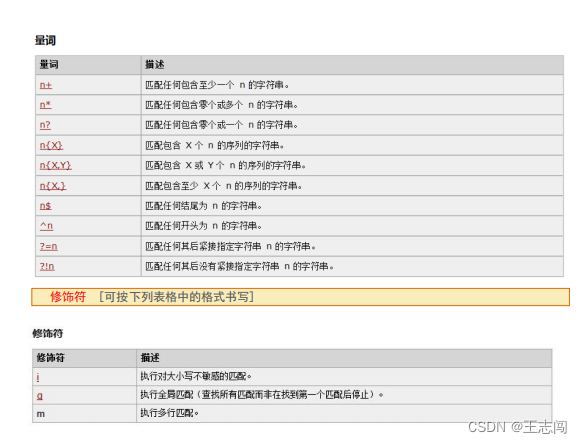Click description 匹配任何开头为 n 的字符串
This screenshot has width=582, height=443.
coord(203,226)
